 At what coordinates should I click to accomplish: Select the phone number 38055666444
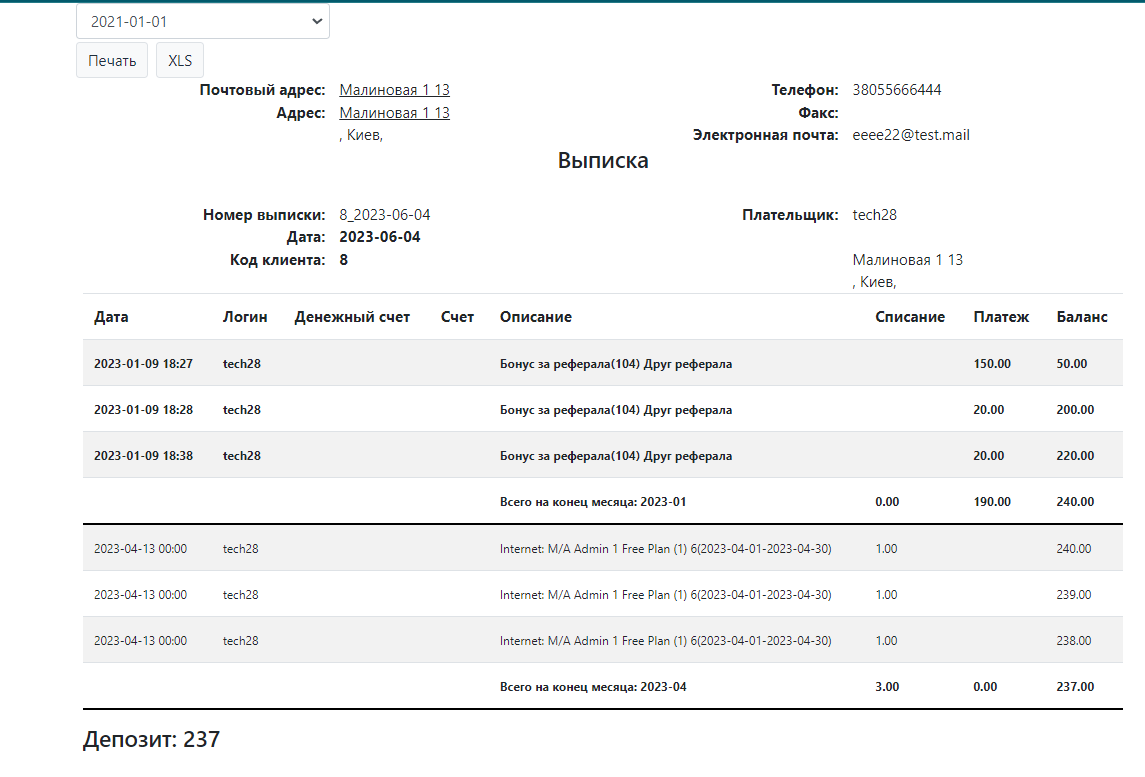point(896,90)
